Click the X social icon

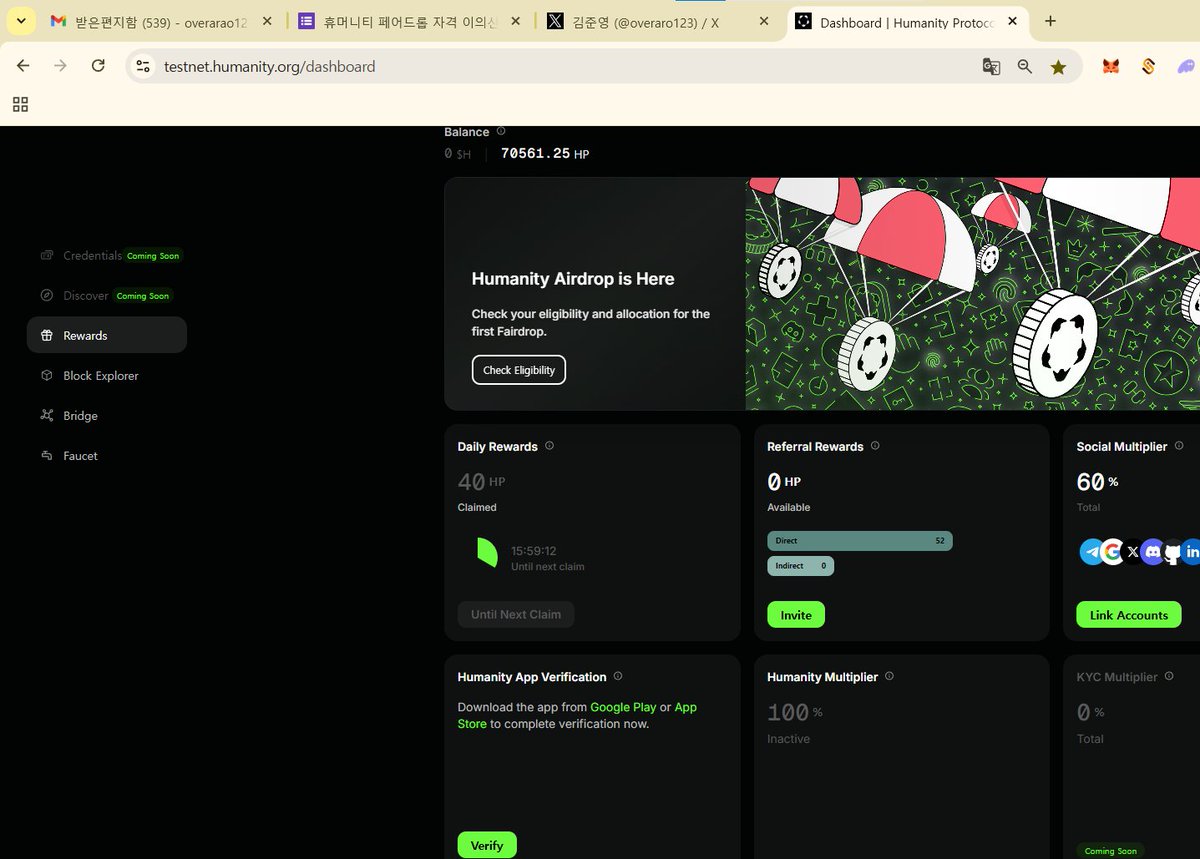coord(1132,551)
